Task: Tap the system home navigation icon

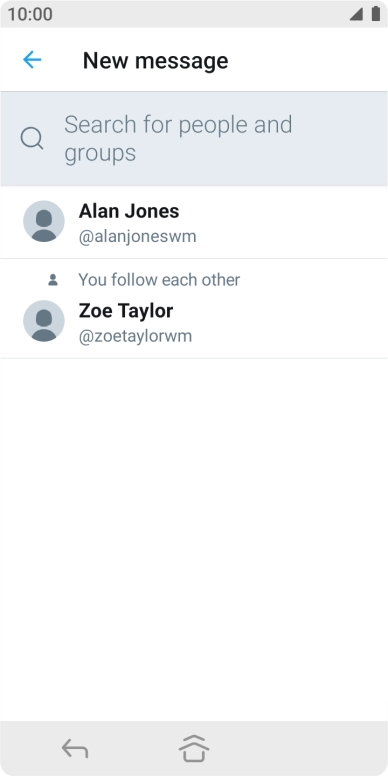Action: coord(194,748)
